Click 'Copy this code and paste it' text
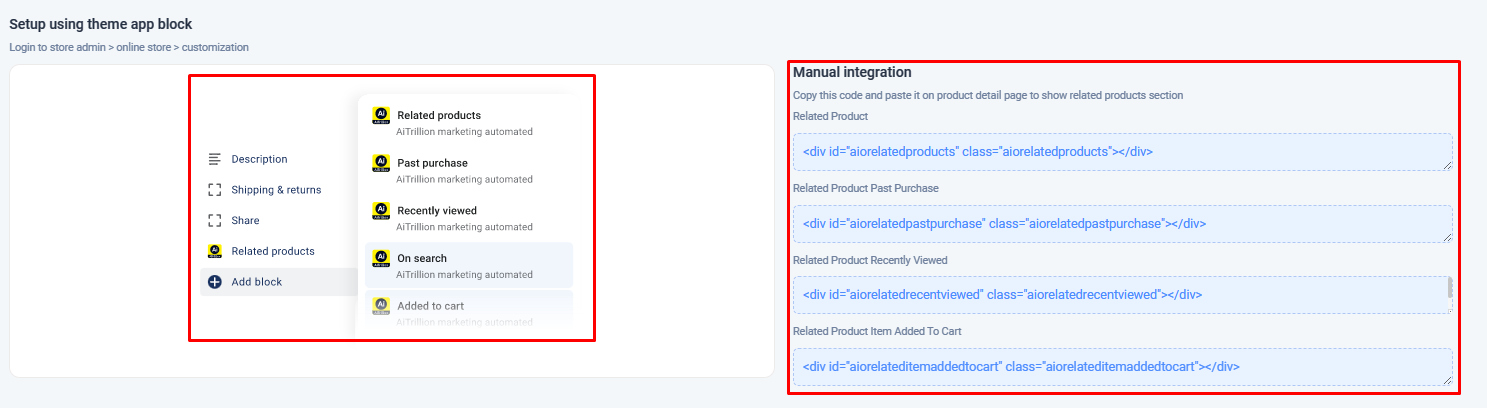Screen dimensions: 1487x408 click(x=988, y=96)
